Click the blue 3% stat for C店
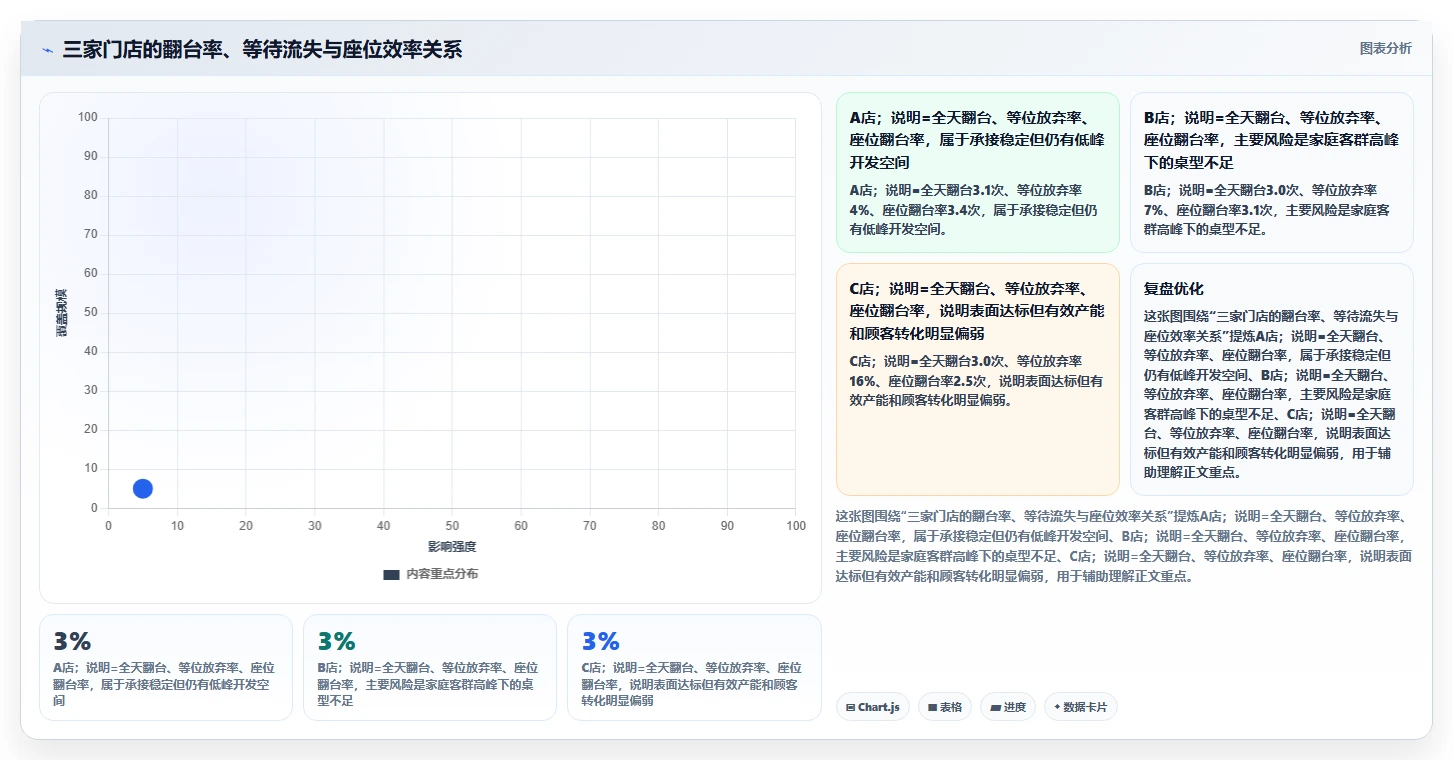This screenshot has height=760, width=1453. click(600, 641)
